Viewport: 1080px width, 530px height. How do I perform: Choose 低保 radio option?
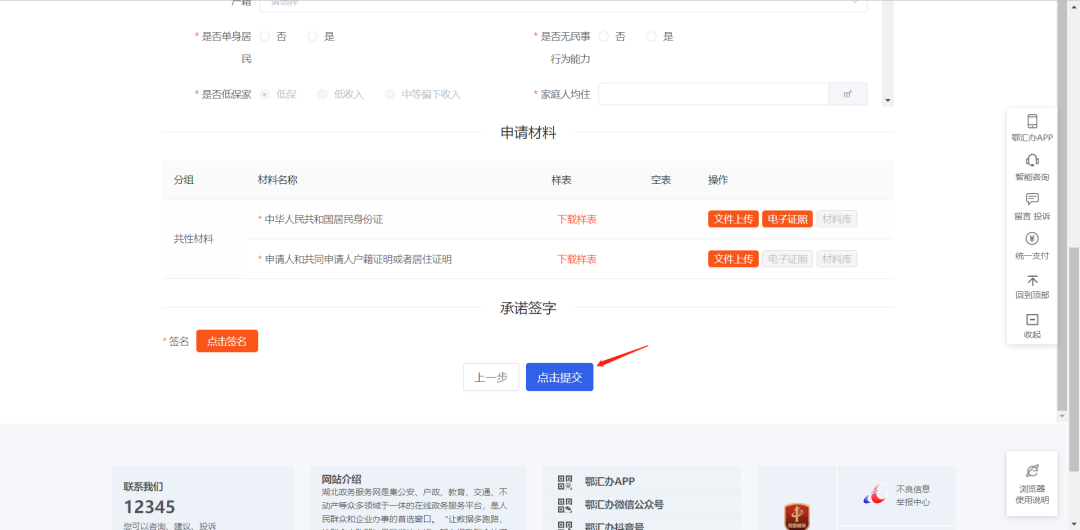(266, 94)
